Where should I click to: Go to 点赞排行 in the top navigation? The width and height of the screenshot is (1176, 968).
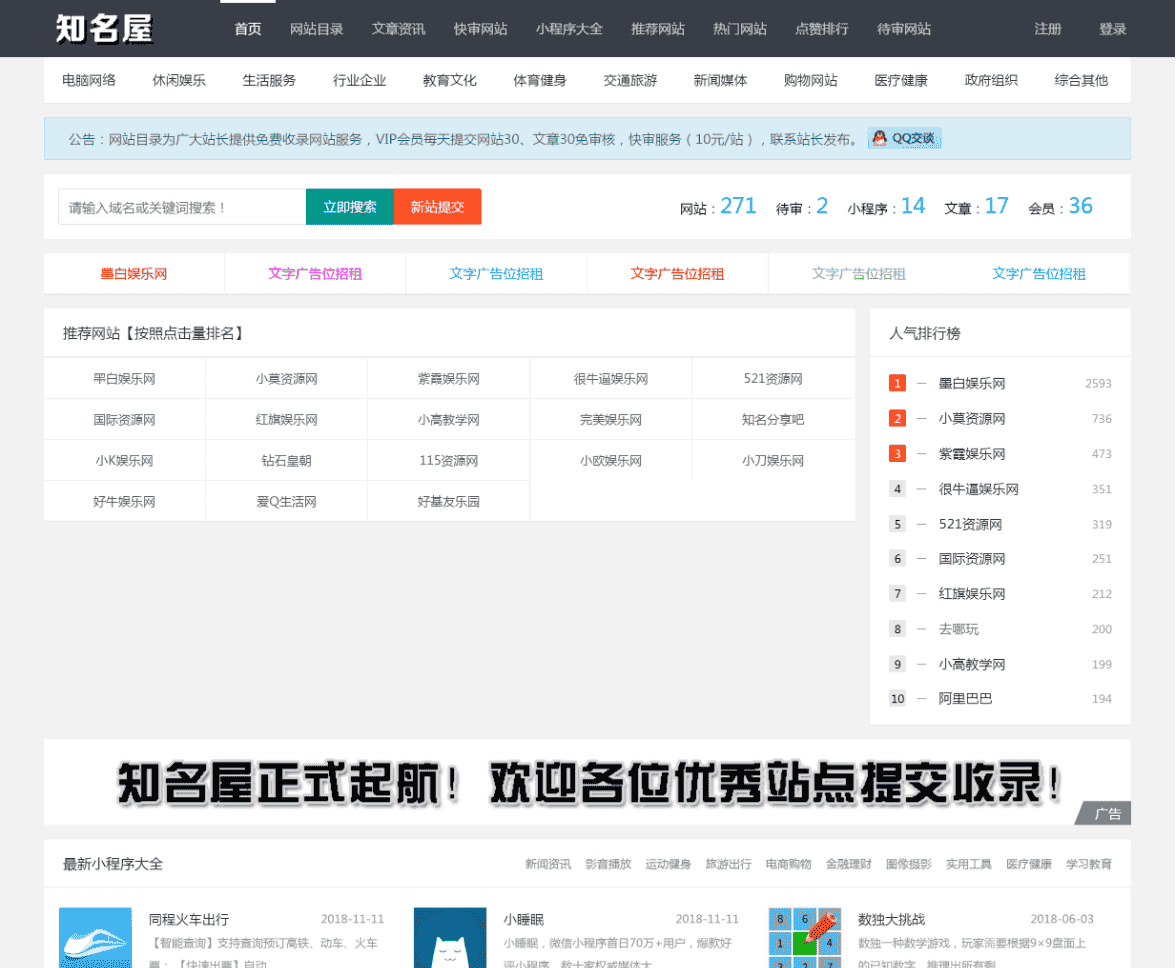[x=822, y=29]
